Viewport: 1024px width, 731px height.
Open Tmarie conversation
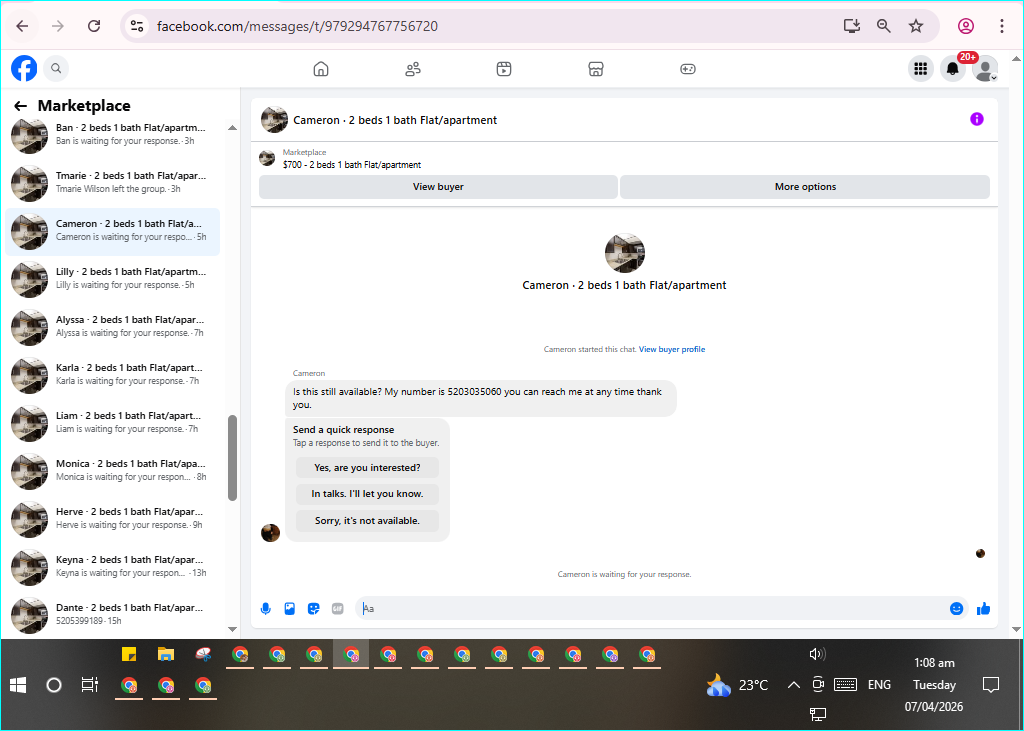pos(112,184)
